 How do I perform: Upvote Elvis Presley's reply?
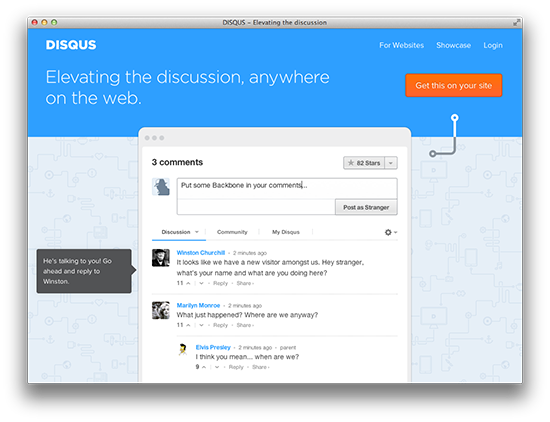(204, 367)
